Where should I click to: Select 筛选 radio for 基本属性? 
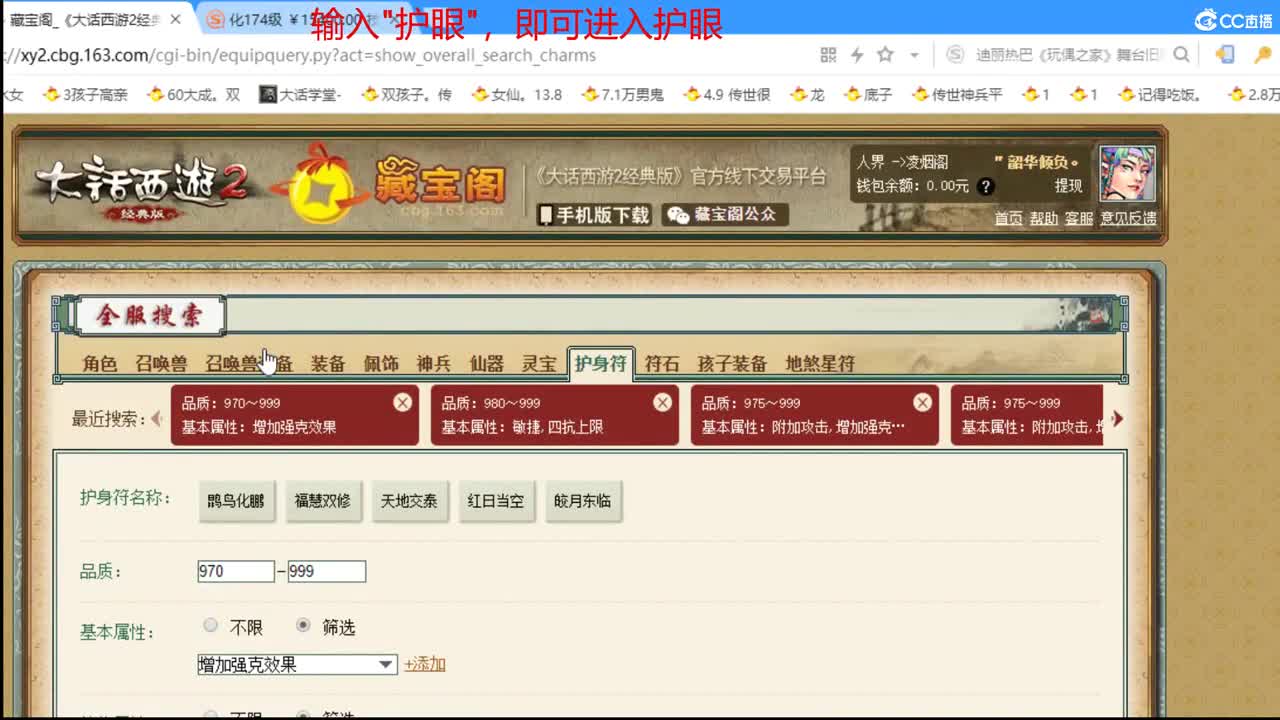[303, 626]
